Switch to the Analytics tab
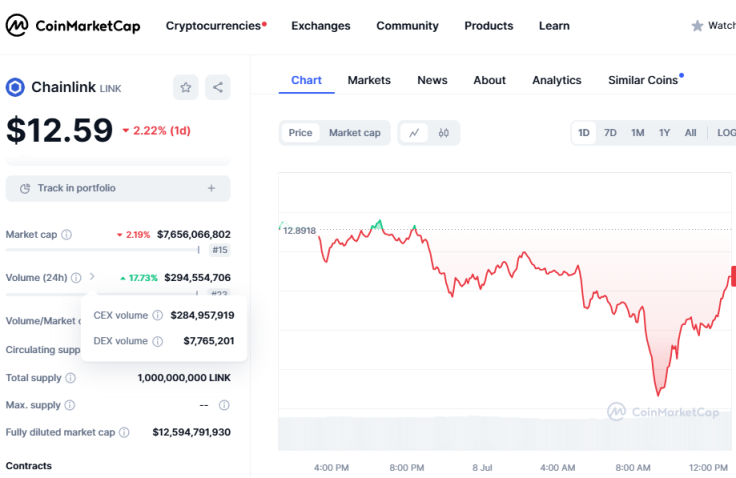The image size is (736, 478). point(557,80)
